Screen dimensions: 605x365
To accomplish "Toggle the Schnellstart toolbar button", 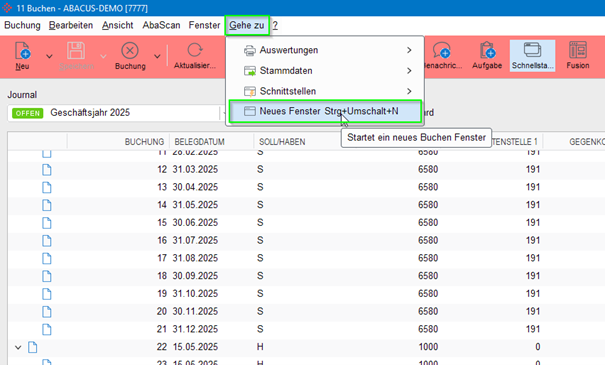I will tap(532, 56).
